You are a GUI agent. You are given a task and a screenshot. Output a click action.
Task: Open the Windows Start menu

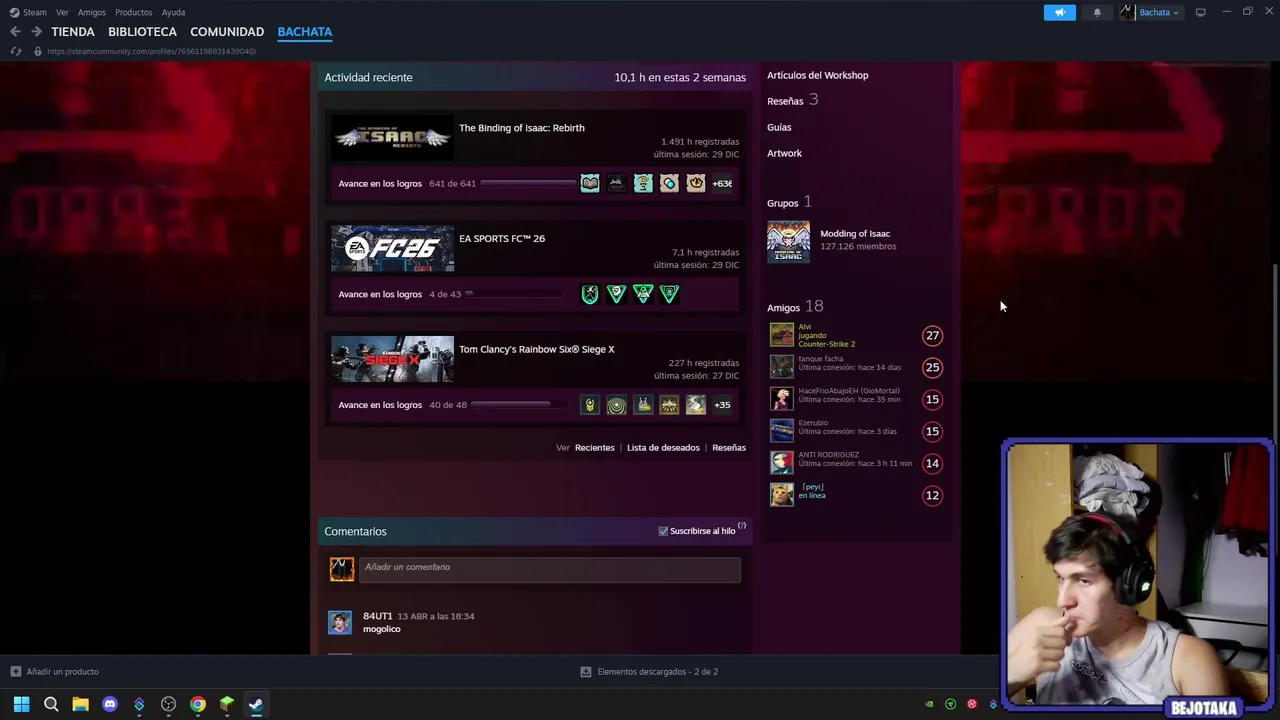[21, 704]
